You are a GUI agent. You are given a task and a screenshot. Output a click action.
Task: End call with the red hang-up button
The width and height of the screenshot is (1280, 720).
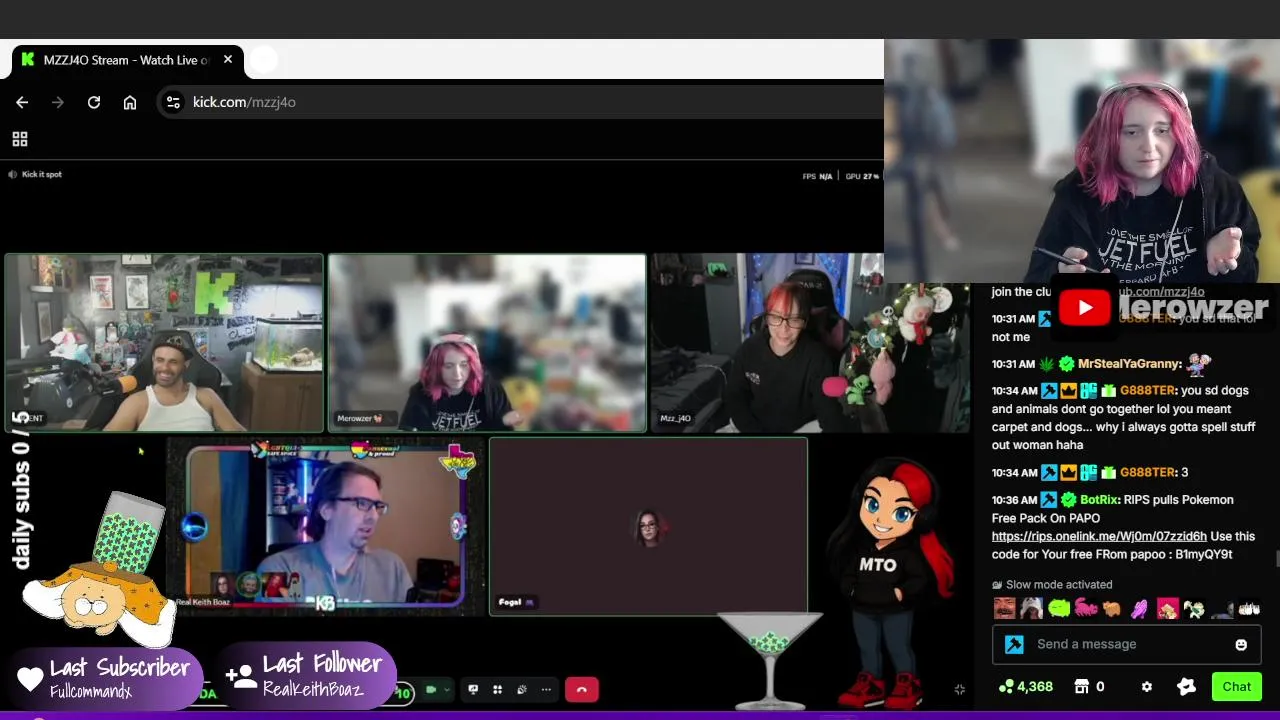click(582, 689)
